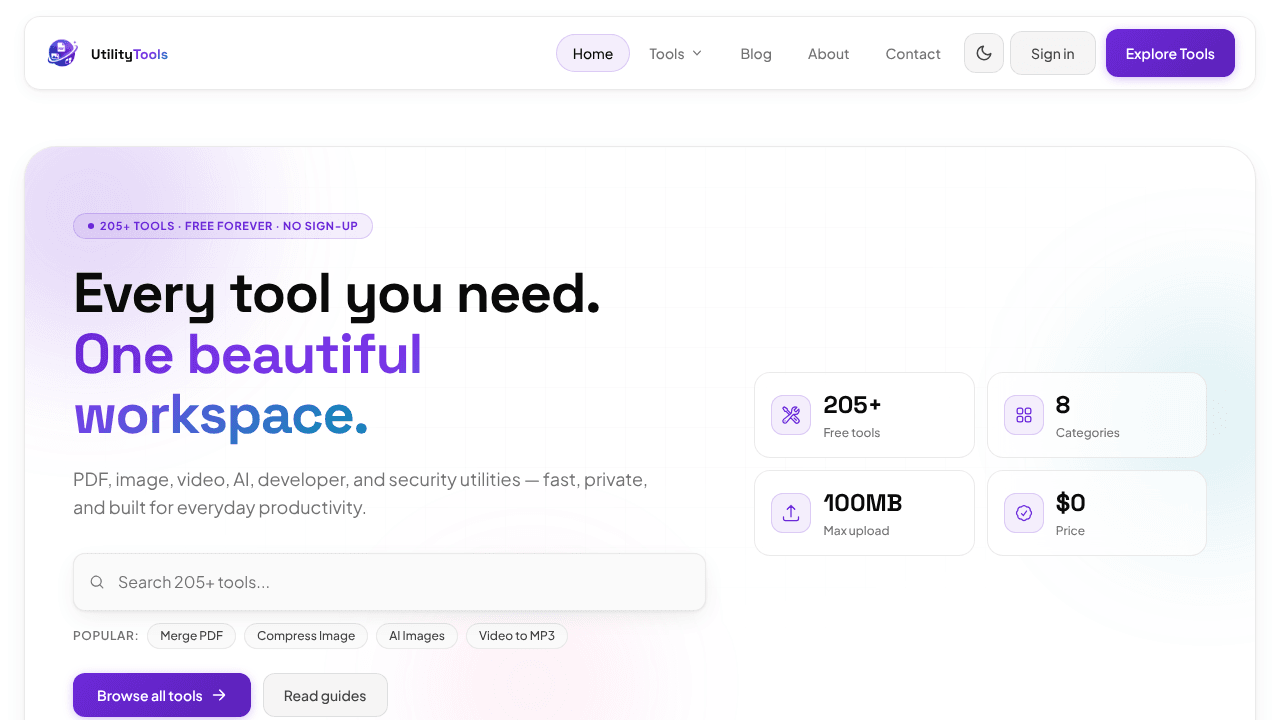Select the AI Images popular chip

point(417,636)
